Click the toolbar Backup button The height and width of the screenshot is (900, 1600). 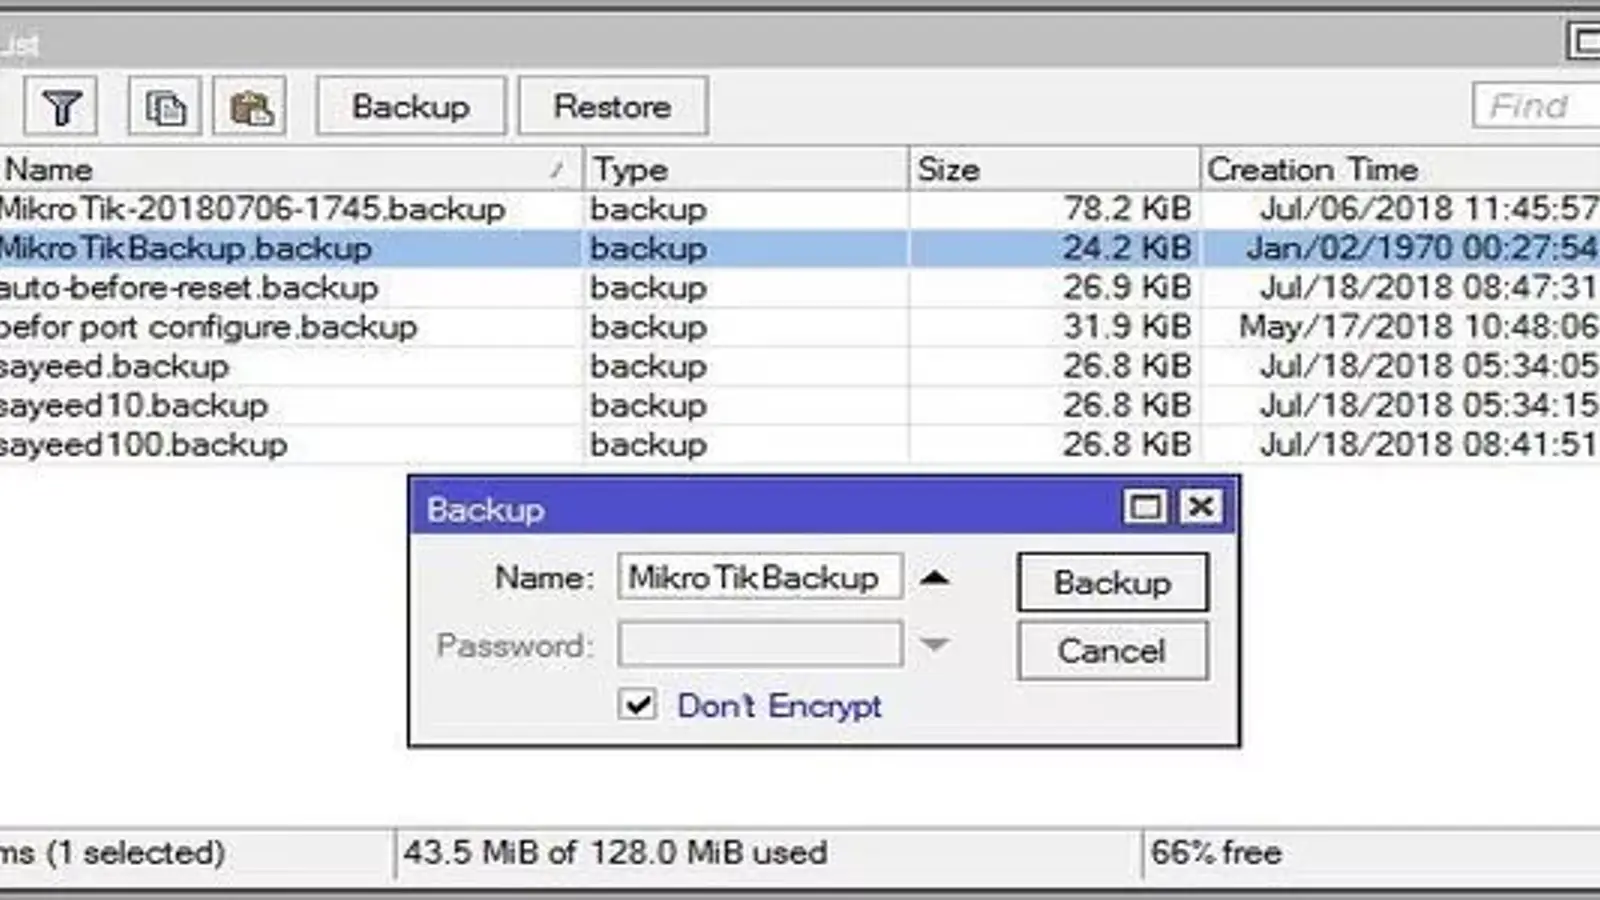tap(411, 107)
